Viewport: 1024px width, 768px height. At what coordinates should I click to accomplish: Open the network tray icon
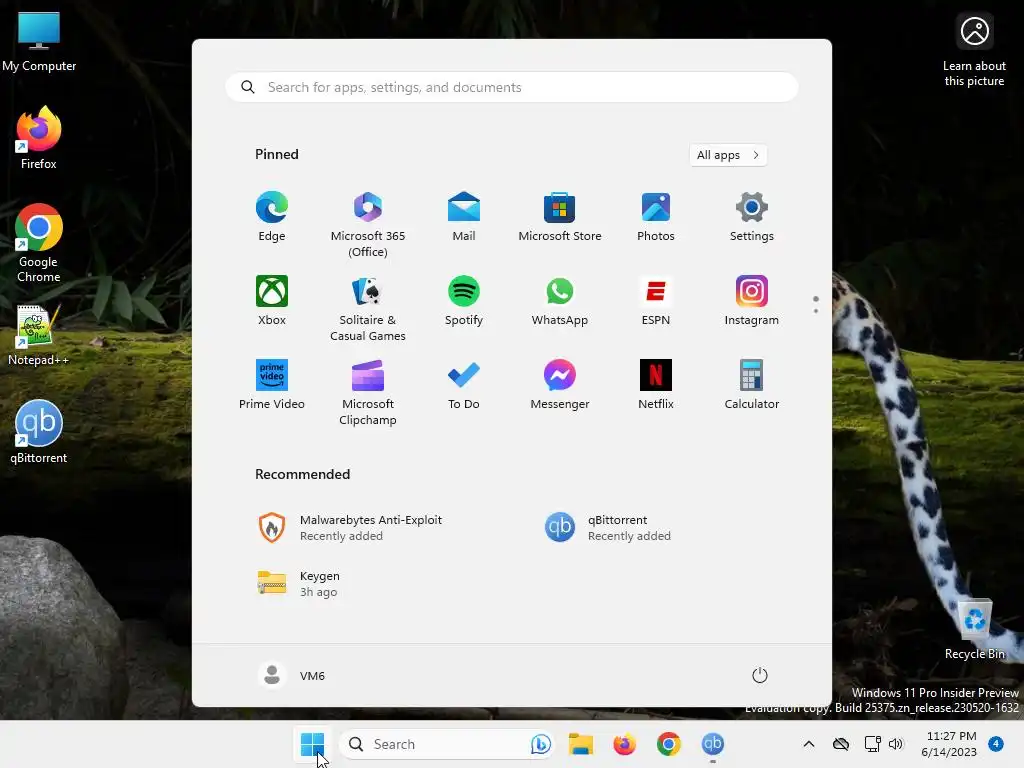pyautogui.click(x=872, y=744)
